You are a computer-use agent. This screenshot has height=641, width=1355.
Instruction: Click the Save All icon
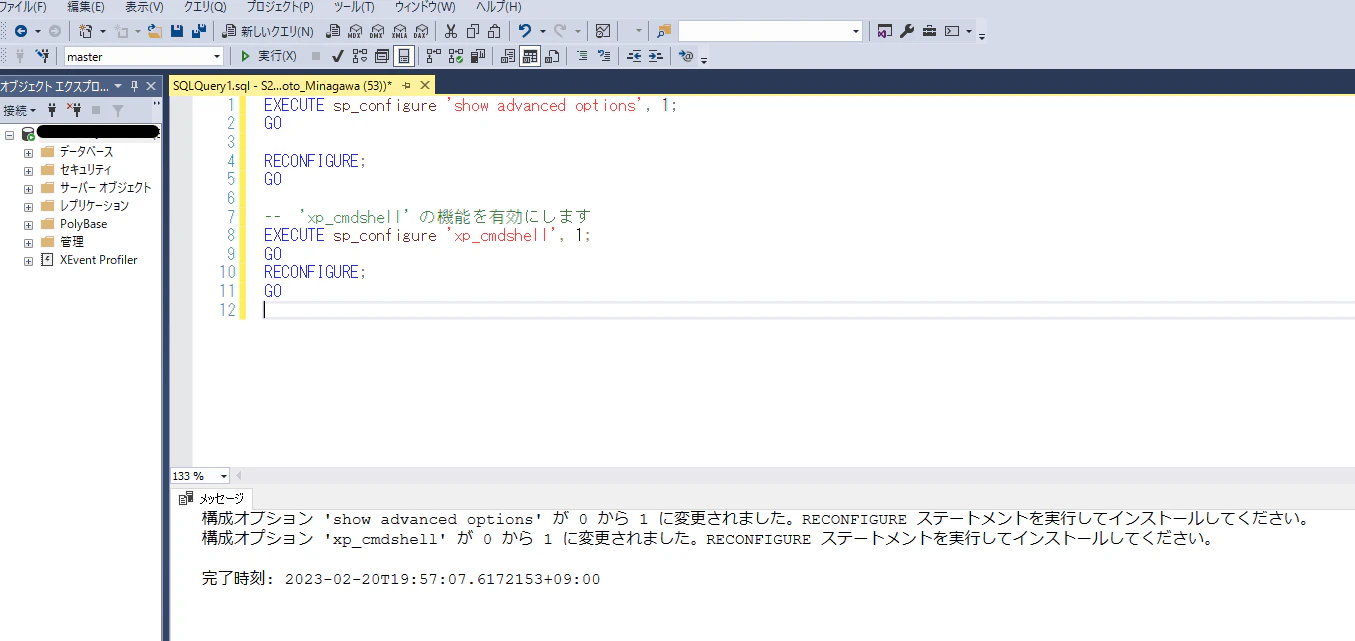click(198, 31)
